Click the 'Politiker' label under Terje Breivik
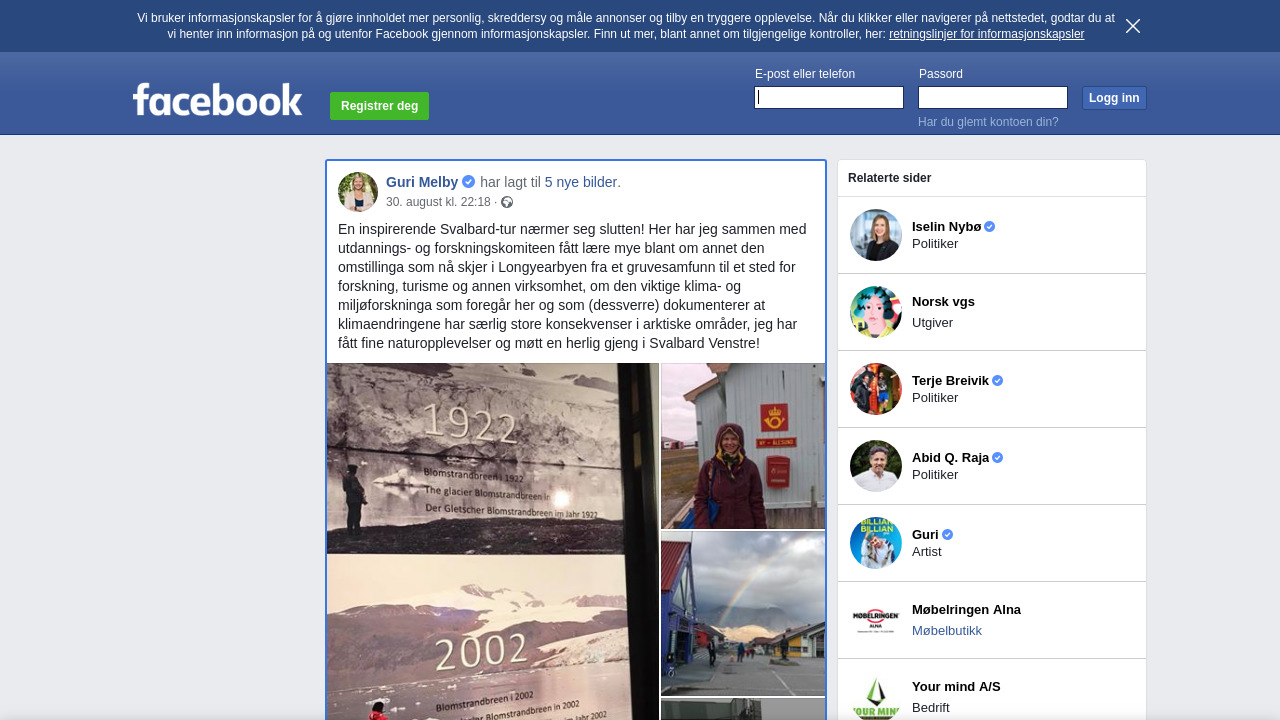The height and width of the screenshot is (720, 1280). coord(935,398)
